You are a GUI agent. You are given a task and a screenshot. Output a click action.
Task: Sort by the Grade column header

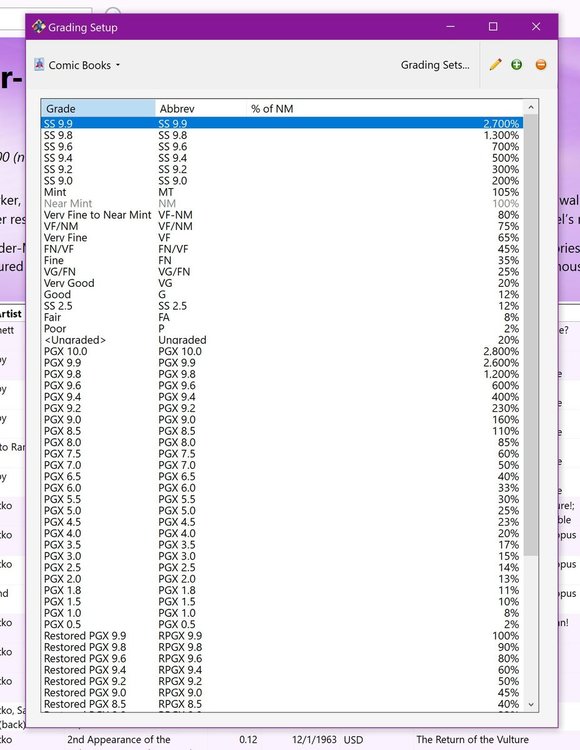click(98, 109)
